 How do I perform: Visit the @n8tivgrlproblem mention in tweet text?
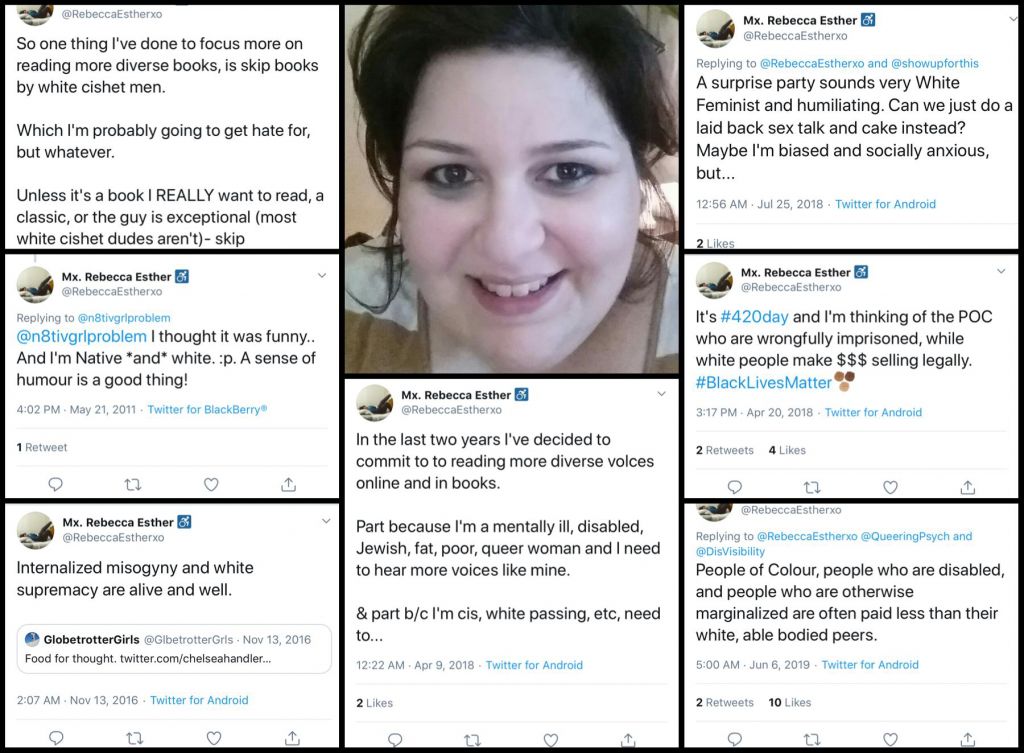coord(82,336)
